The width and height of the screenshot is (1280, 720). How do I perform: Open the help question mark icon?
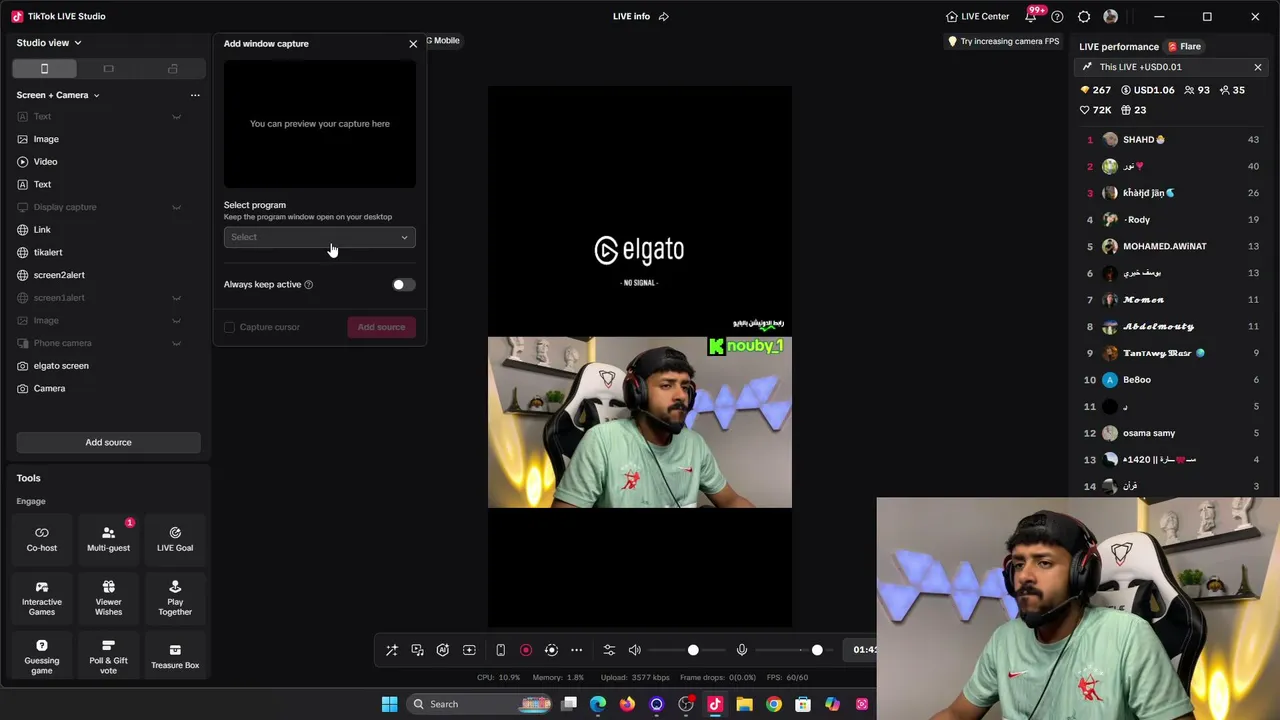pyautogui.click(x=1057, y=16)
